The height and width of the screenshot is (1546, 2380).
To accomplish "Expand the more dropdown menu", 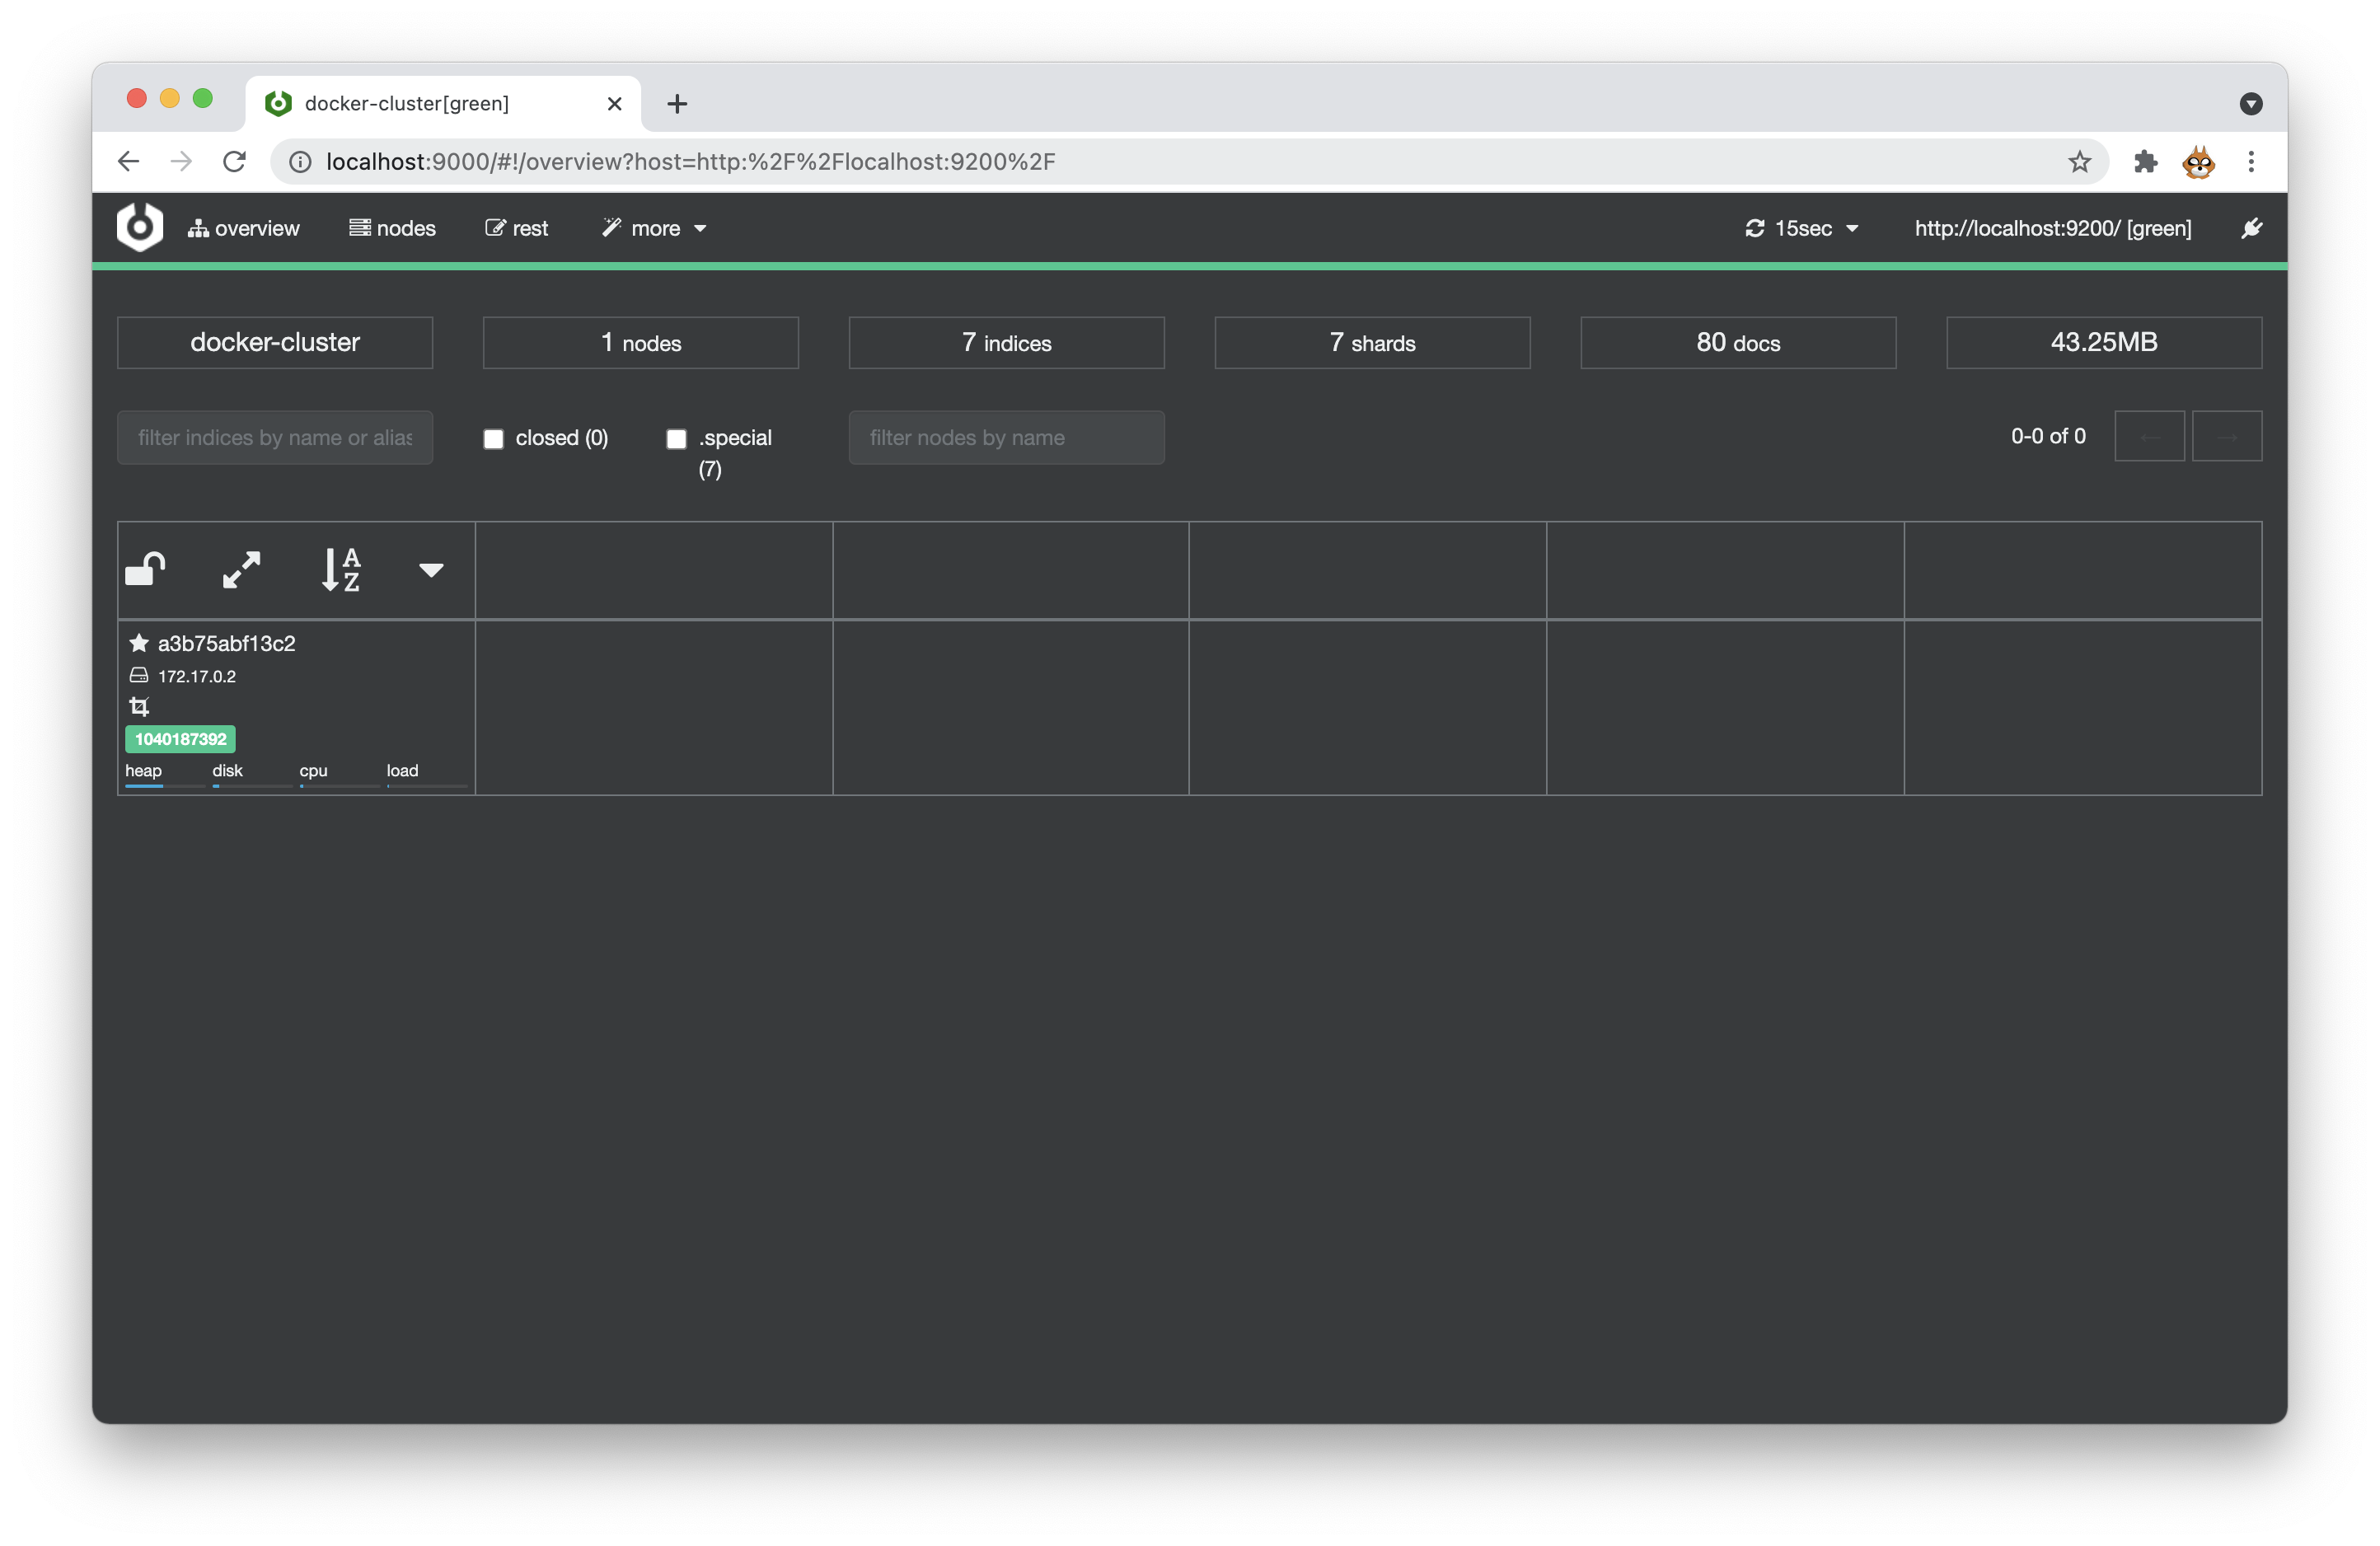I will (x=656, y=227).
